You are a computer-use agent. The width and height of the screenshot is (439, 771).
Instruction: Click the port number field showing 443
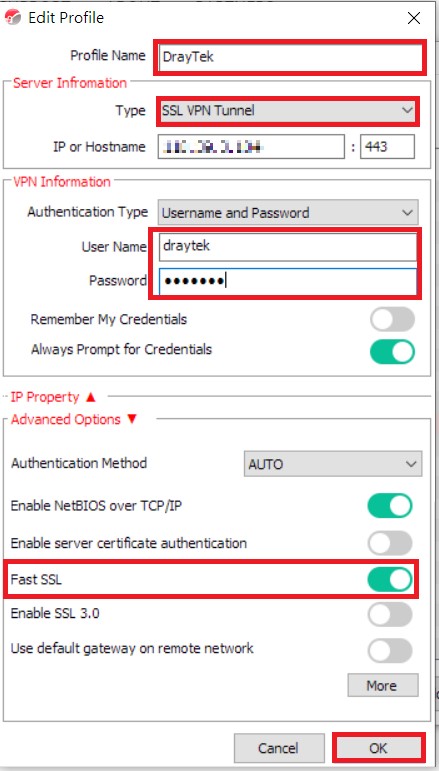[x=387, y=147]
